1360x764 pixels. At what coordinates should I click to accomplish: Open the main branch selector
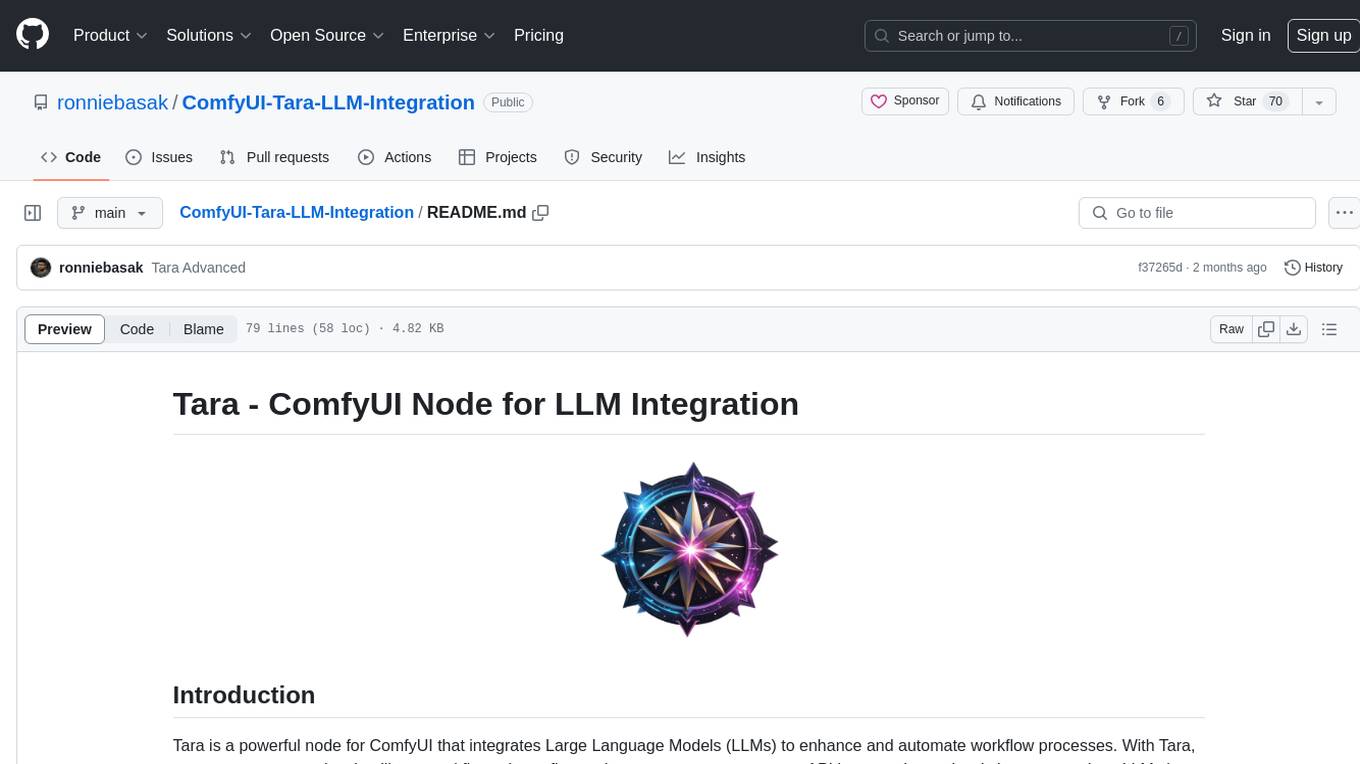pyautogui.click(x=109, y=213)
